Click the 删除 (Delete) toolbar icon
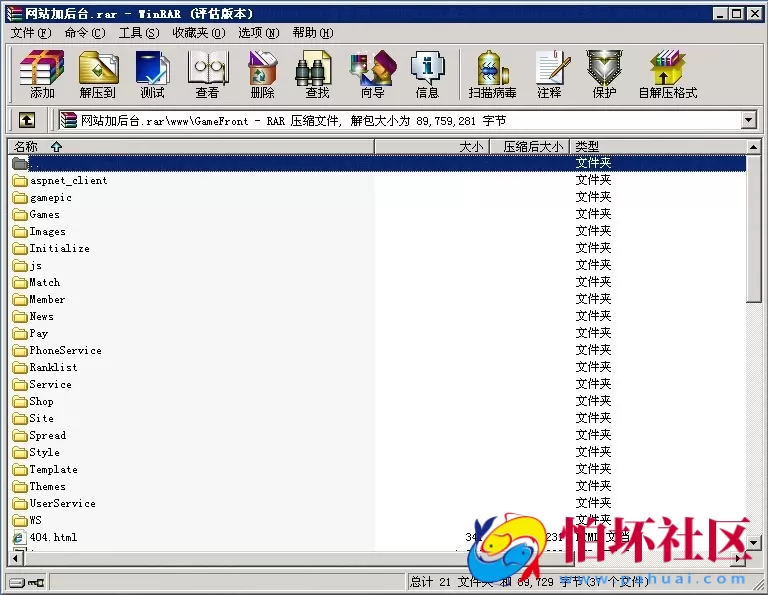This screenshot has width=768, height=595. [x=263, y=74]
